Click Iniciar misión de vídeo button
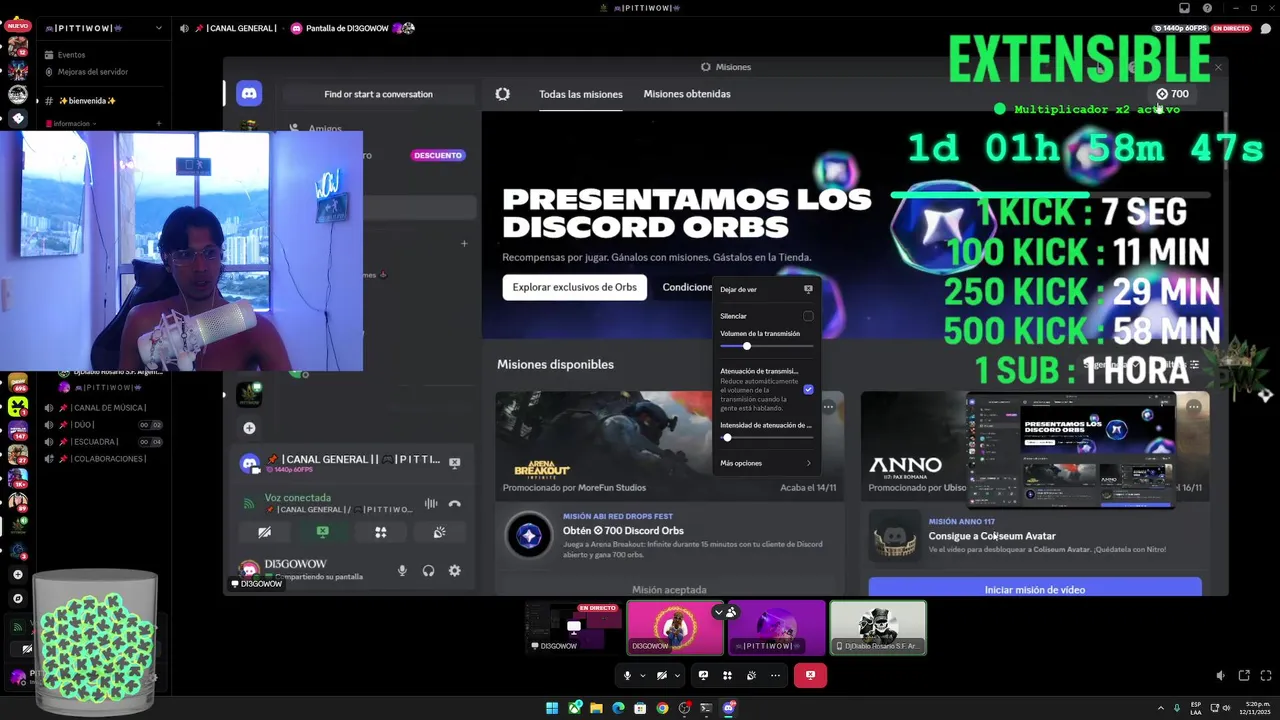The height and width of the screenshot is (720, 1280). click(x=1035, y=587)
